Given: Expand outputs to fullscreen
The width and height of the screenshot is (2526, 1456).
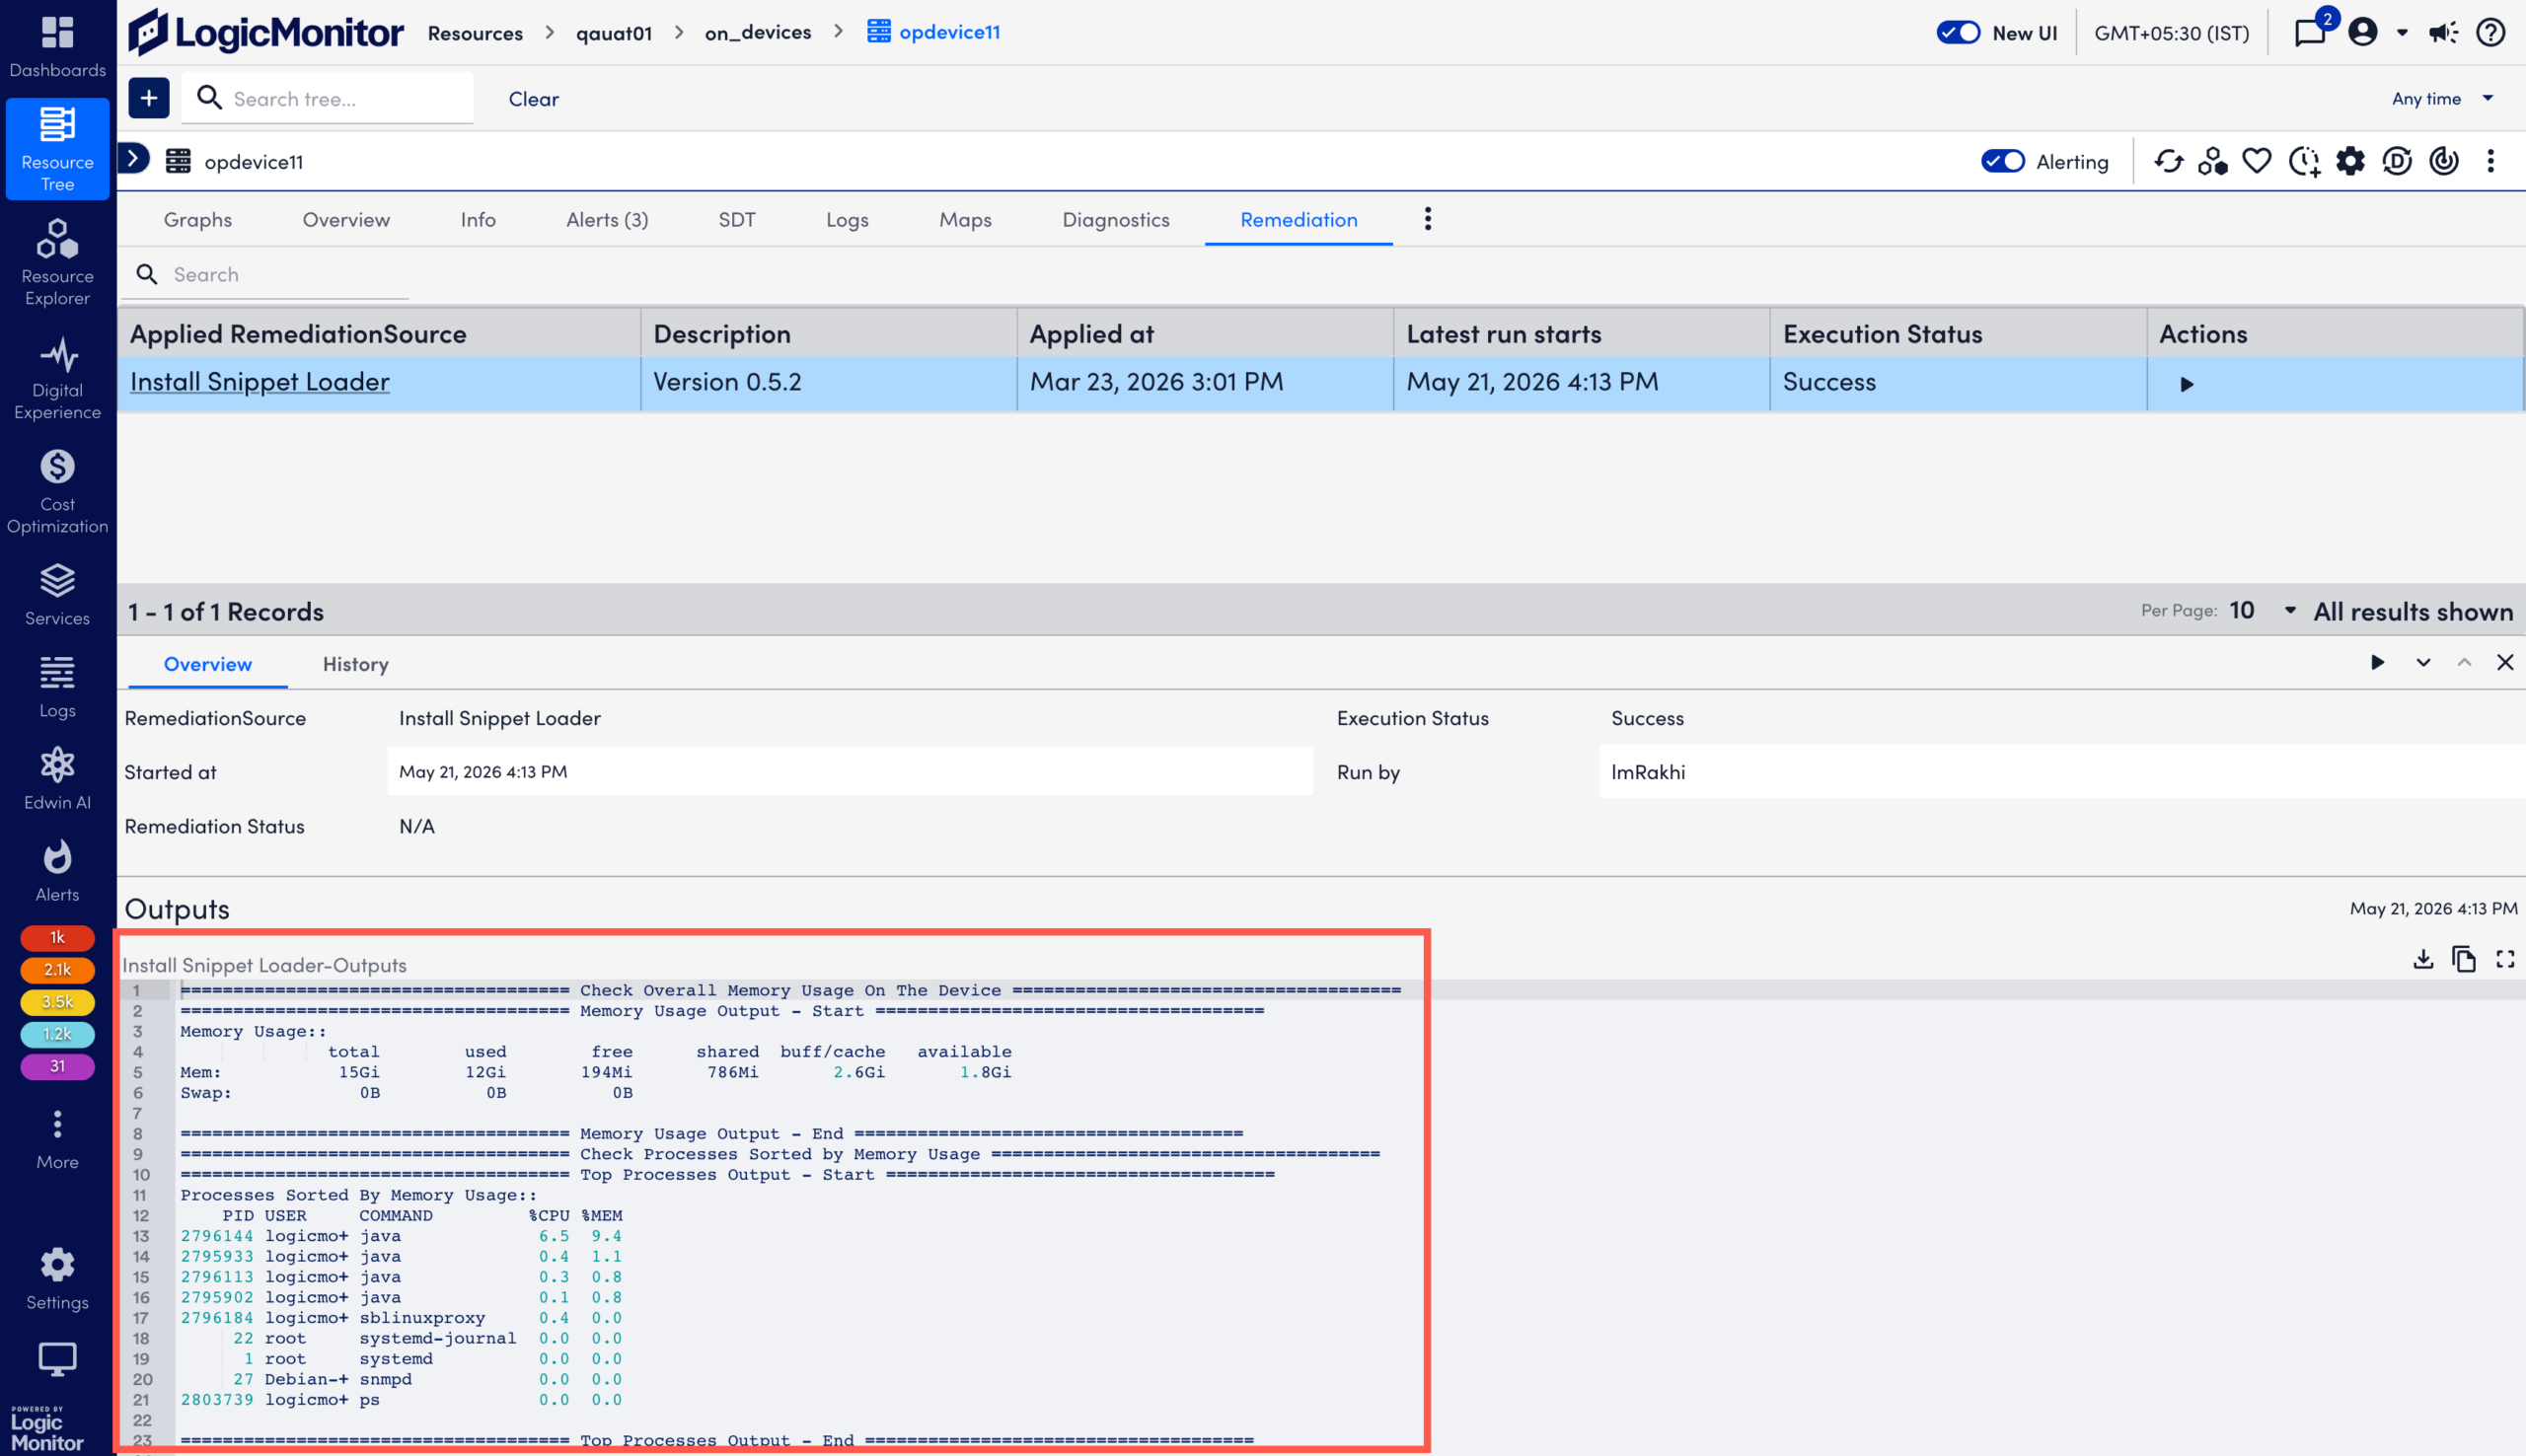Looking at the screenshot, I should tap(2505, 959).
